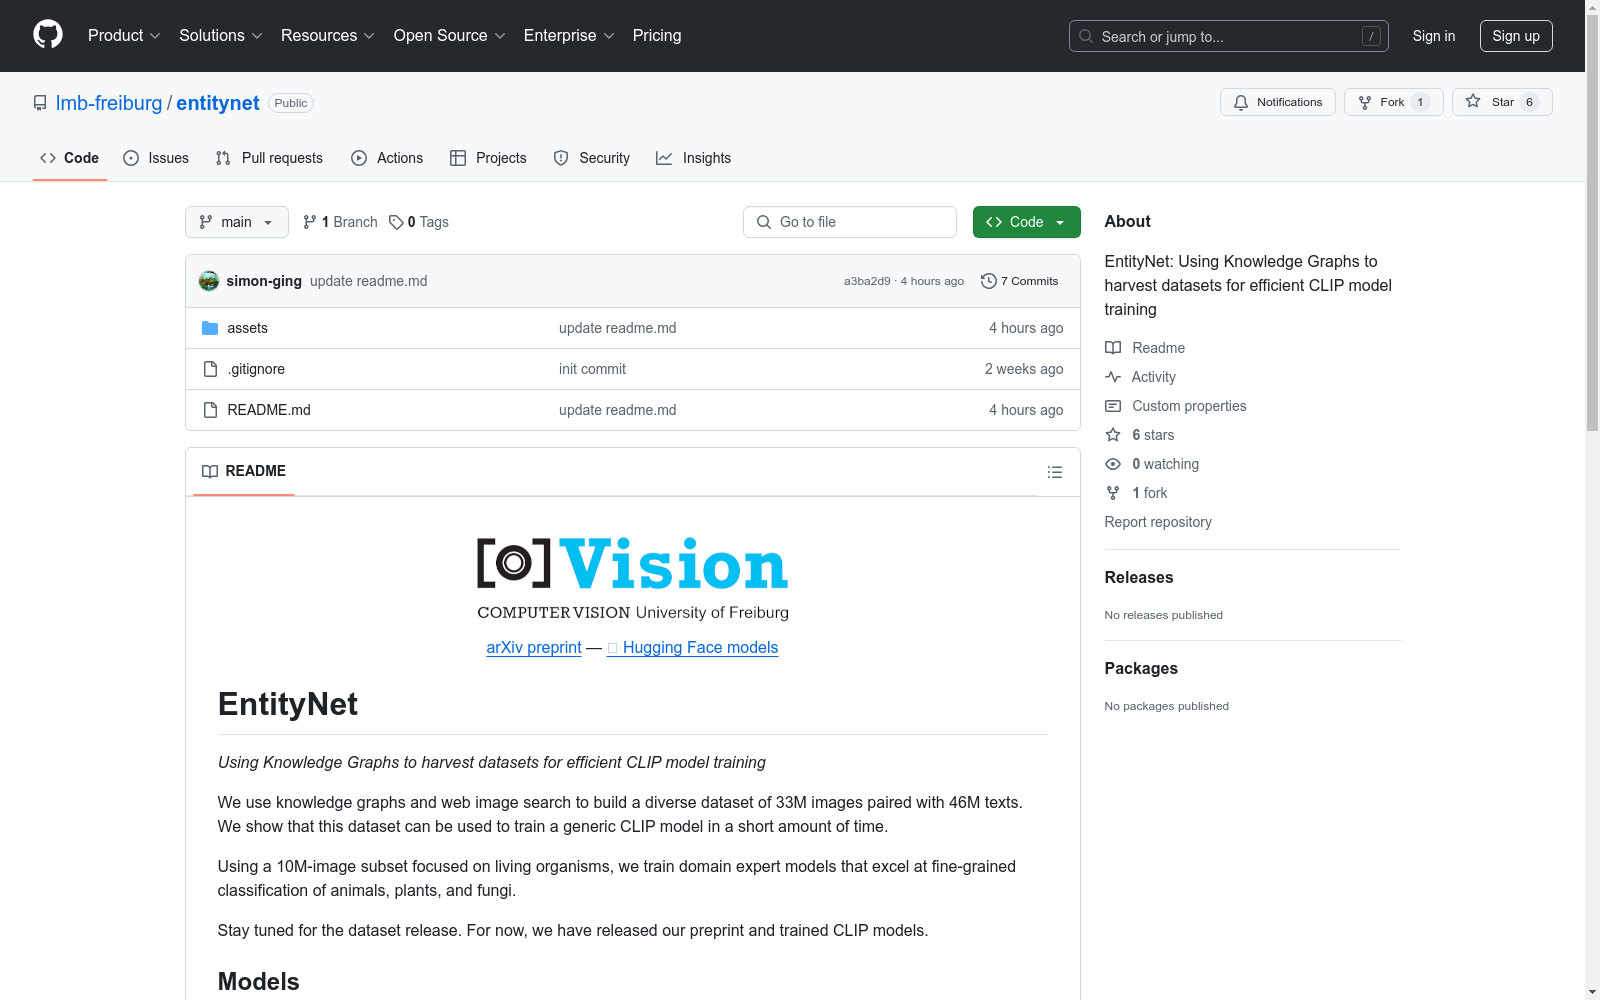Image resolution: width=1600 pixels, height=1000 pixels.
Task: Click the Sign in link
Action: (1434, 36)
